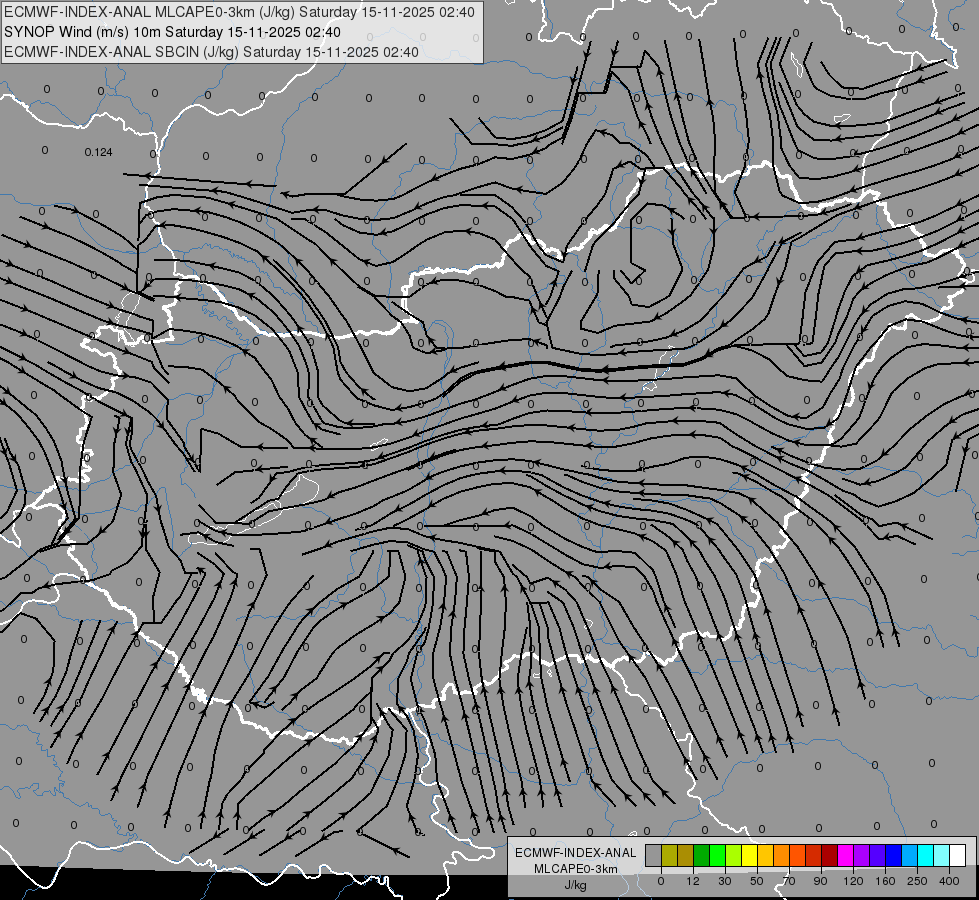Click the legend scale value 70
This screenshot has width=979, height=900.
(x=789, y=881)
